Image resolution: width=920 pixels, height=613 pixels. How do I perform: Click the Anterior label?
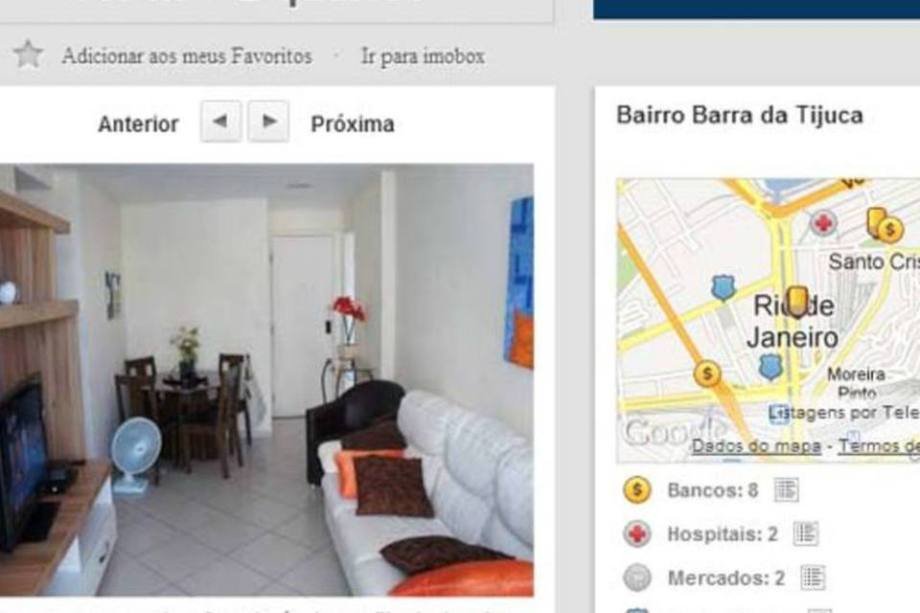click(138, 124)
